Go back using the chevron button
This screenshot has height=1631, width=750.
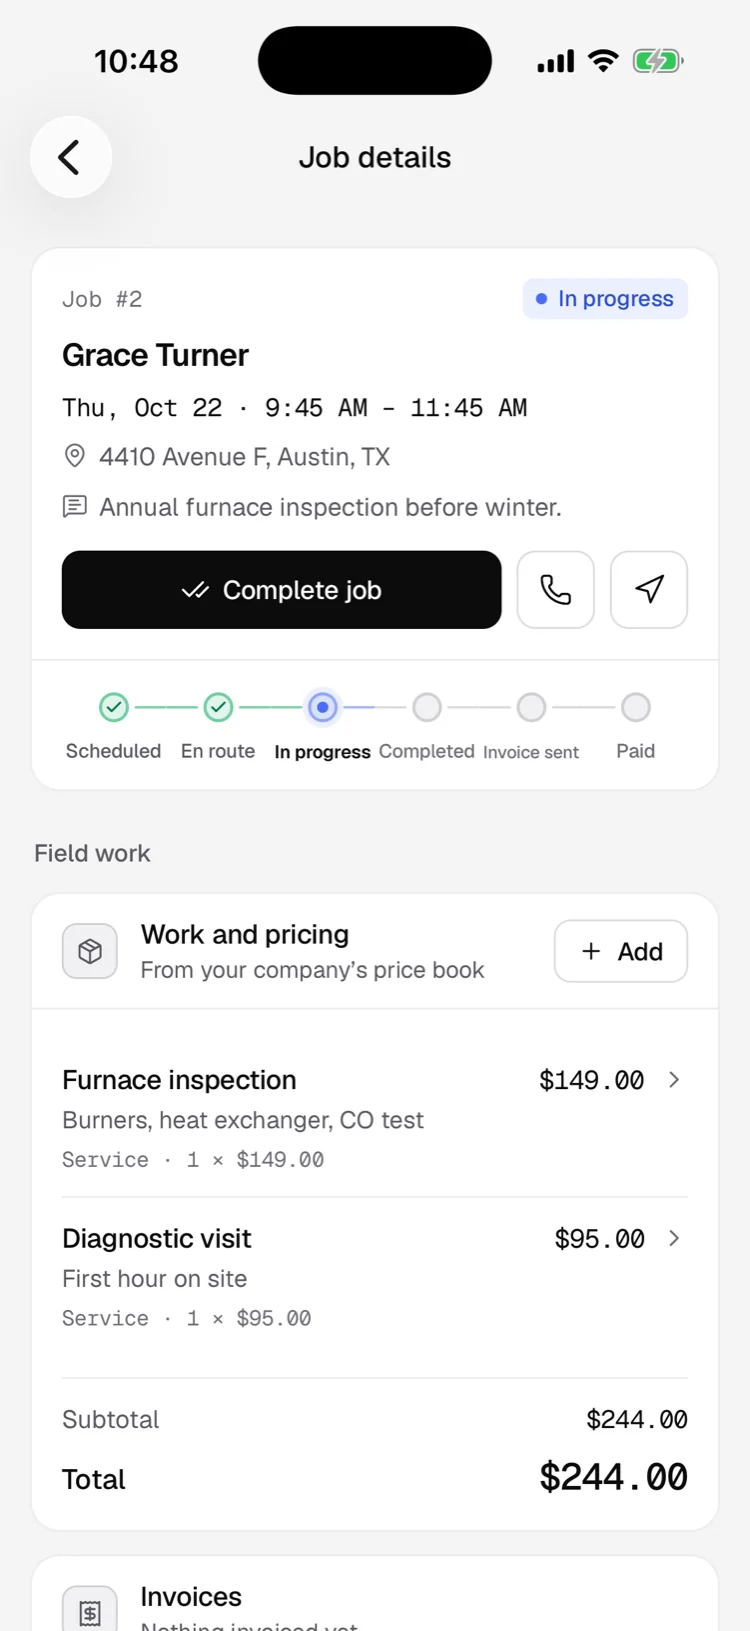click(70, 157)
